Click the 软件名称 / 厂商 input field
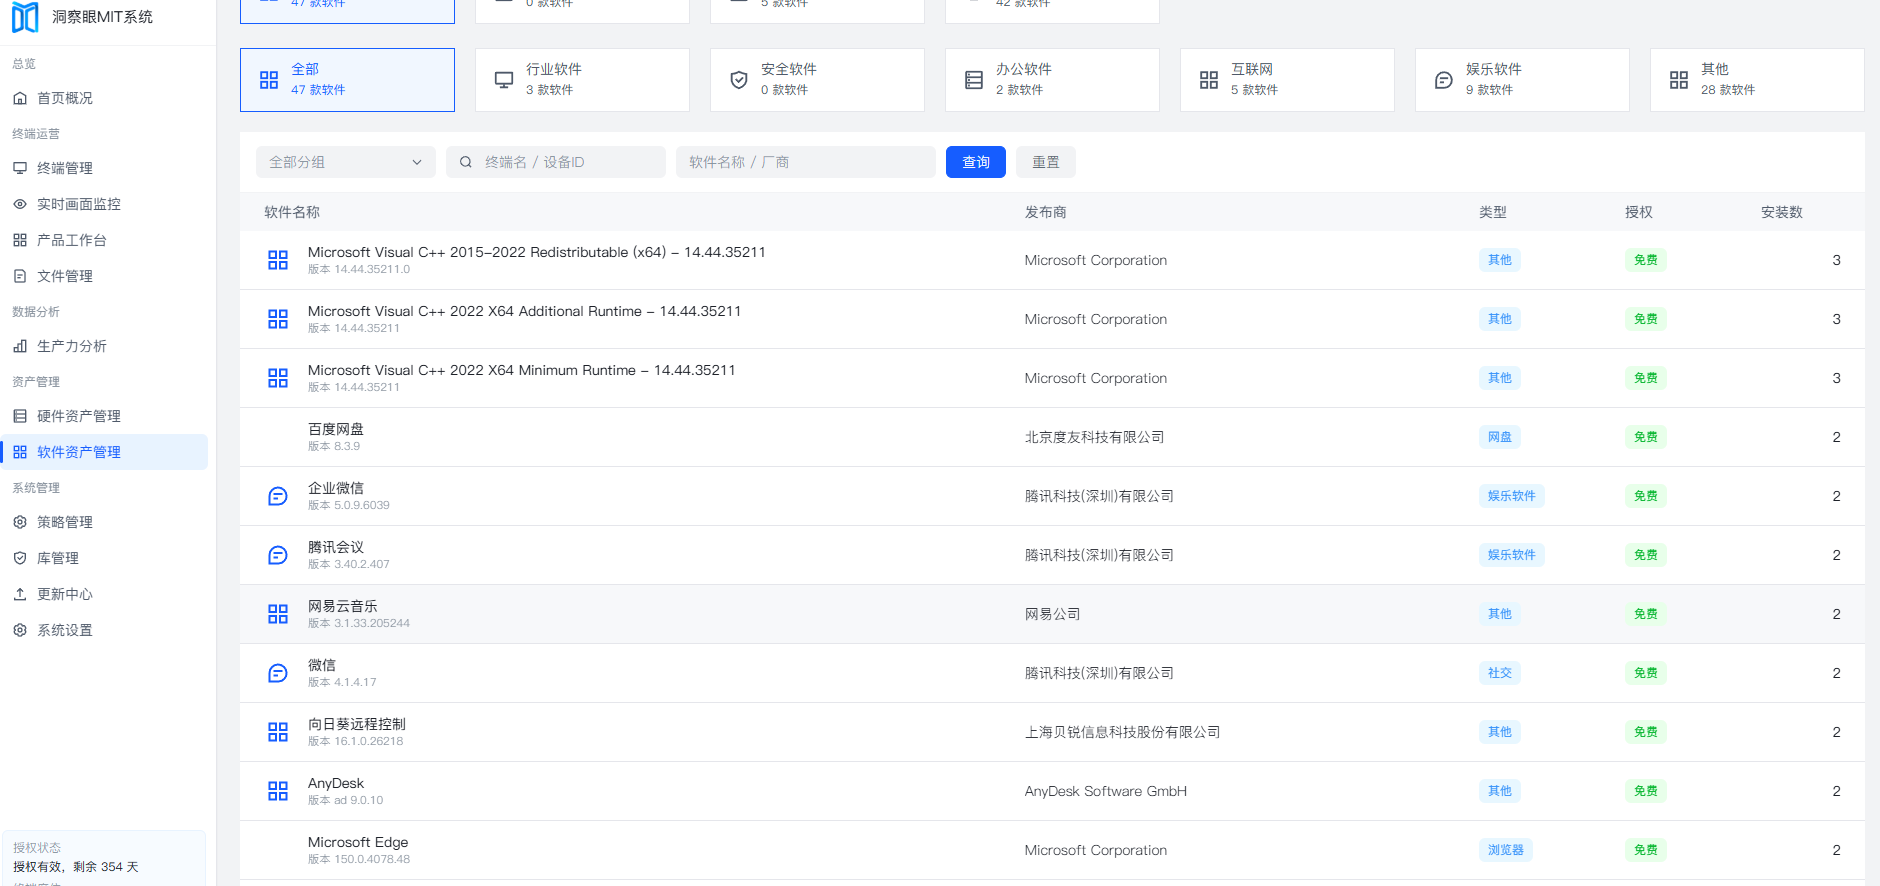The height and width of the screenshot is (886, 1880). point(806,162)
